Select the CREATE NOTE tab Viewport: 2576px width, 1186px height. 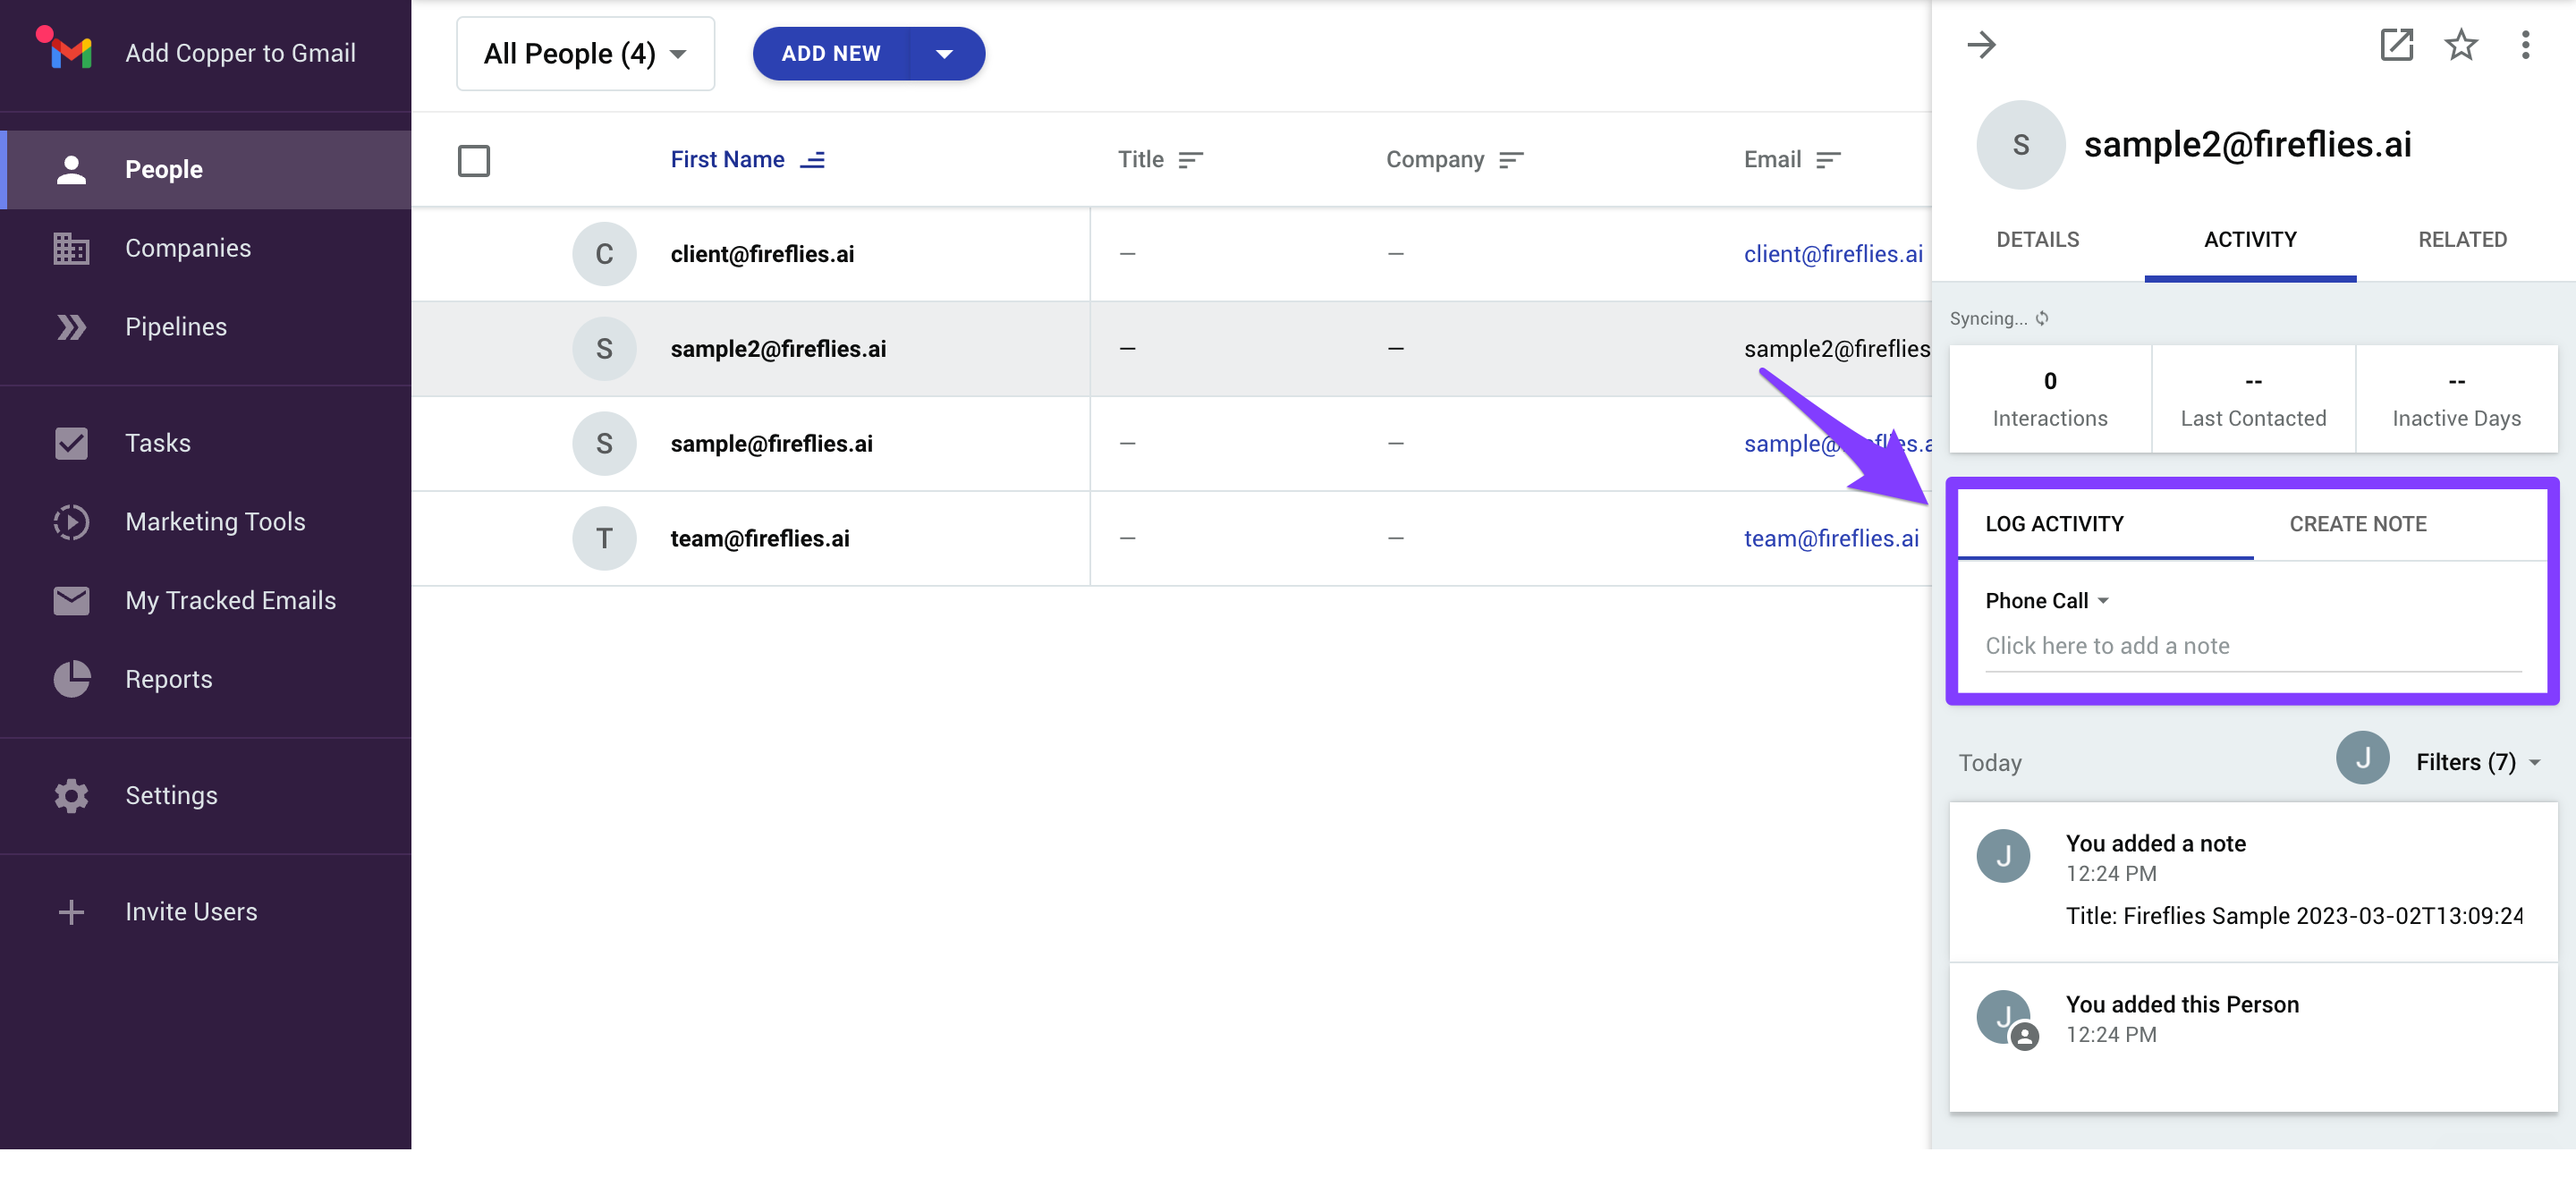pyautogui.click(x=2358, y=524)
